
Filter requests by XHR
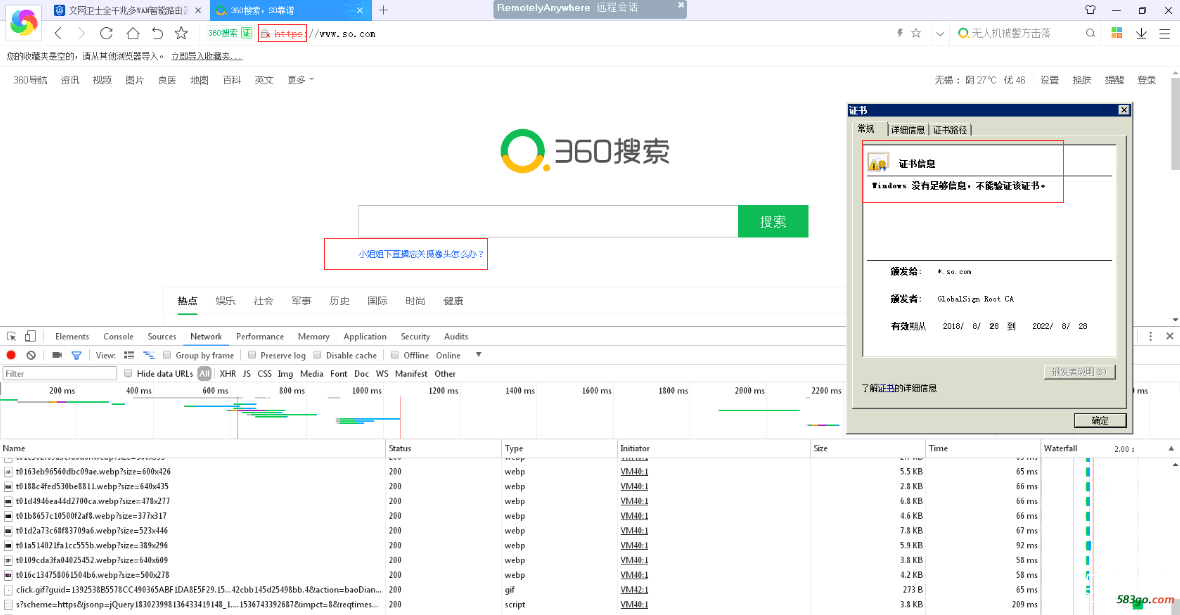227,373
